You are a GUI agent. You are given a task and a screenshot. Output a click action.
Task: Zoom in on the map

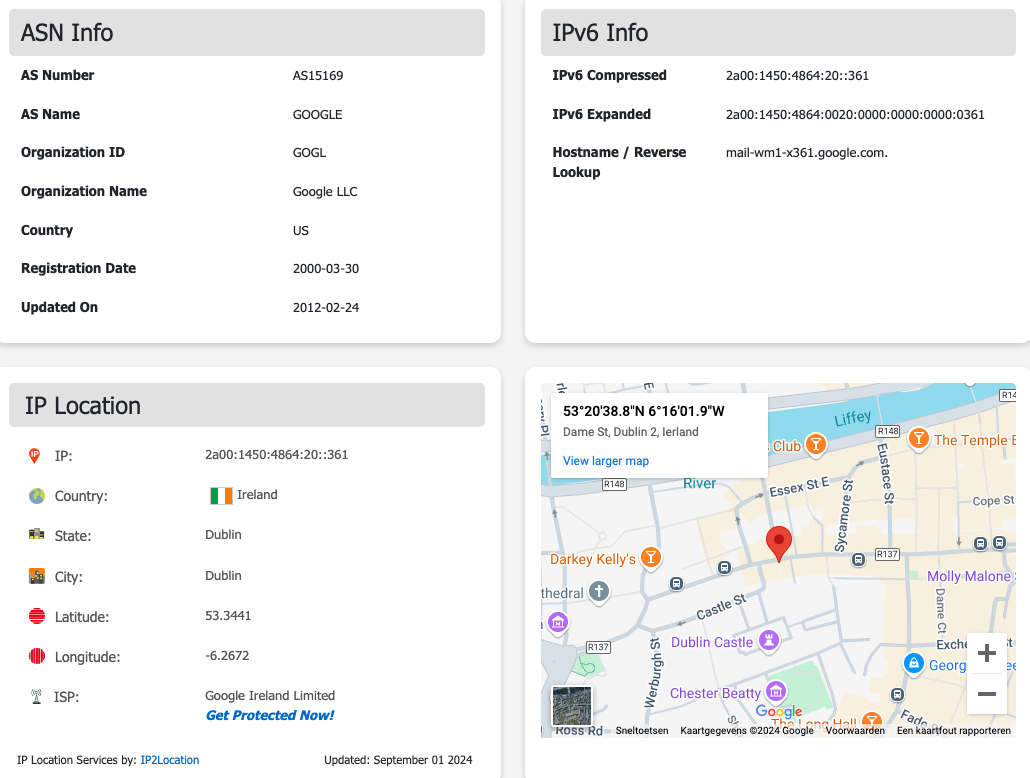click(x=986, y=654)
